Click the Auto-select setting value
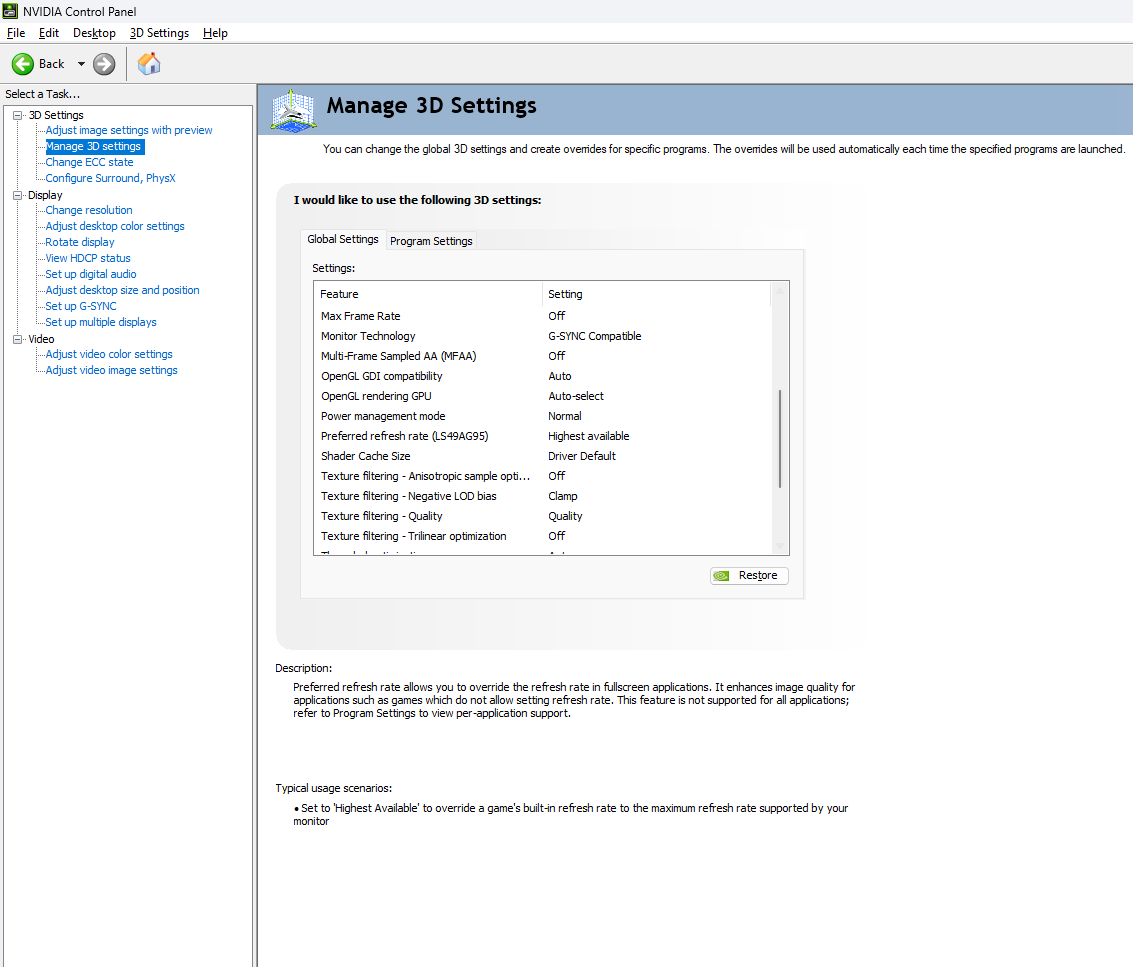Viewport: 1133px width, 967px height. click(576, 396)
